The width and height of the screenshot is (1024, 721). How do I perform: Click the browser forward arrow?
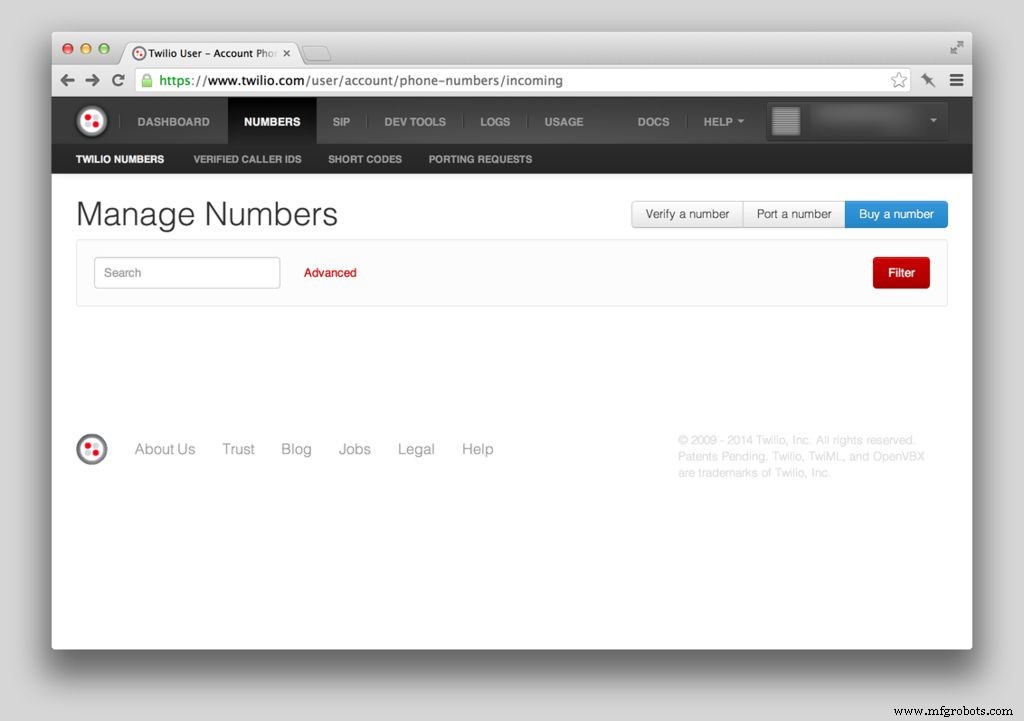click(x=92, y=80)
